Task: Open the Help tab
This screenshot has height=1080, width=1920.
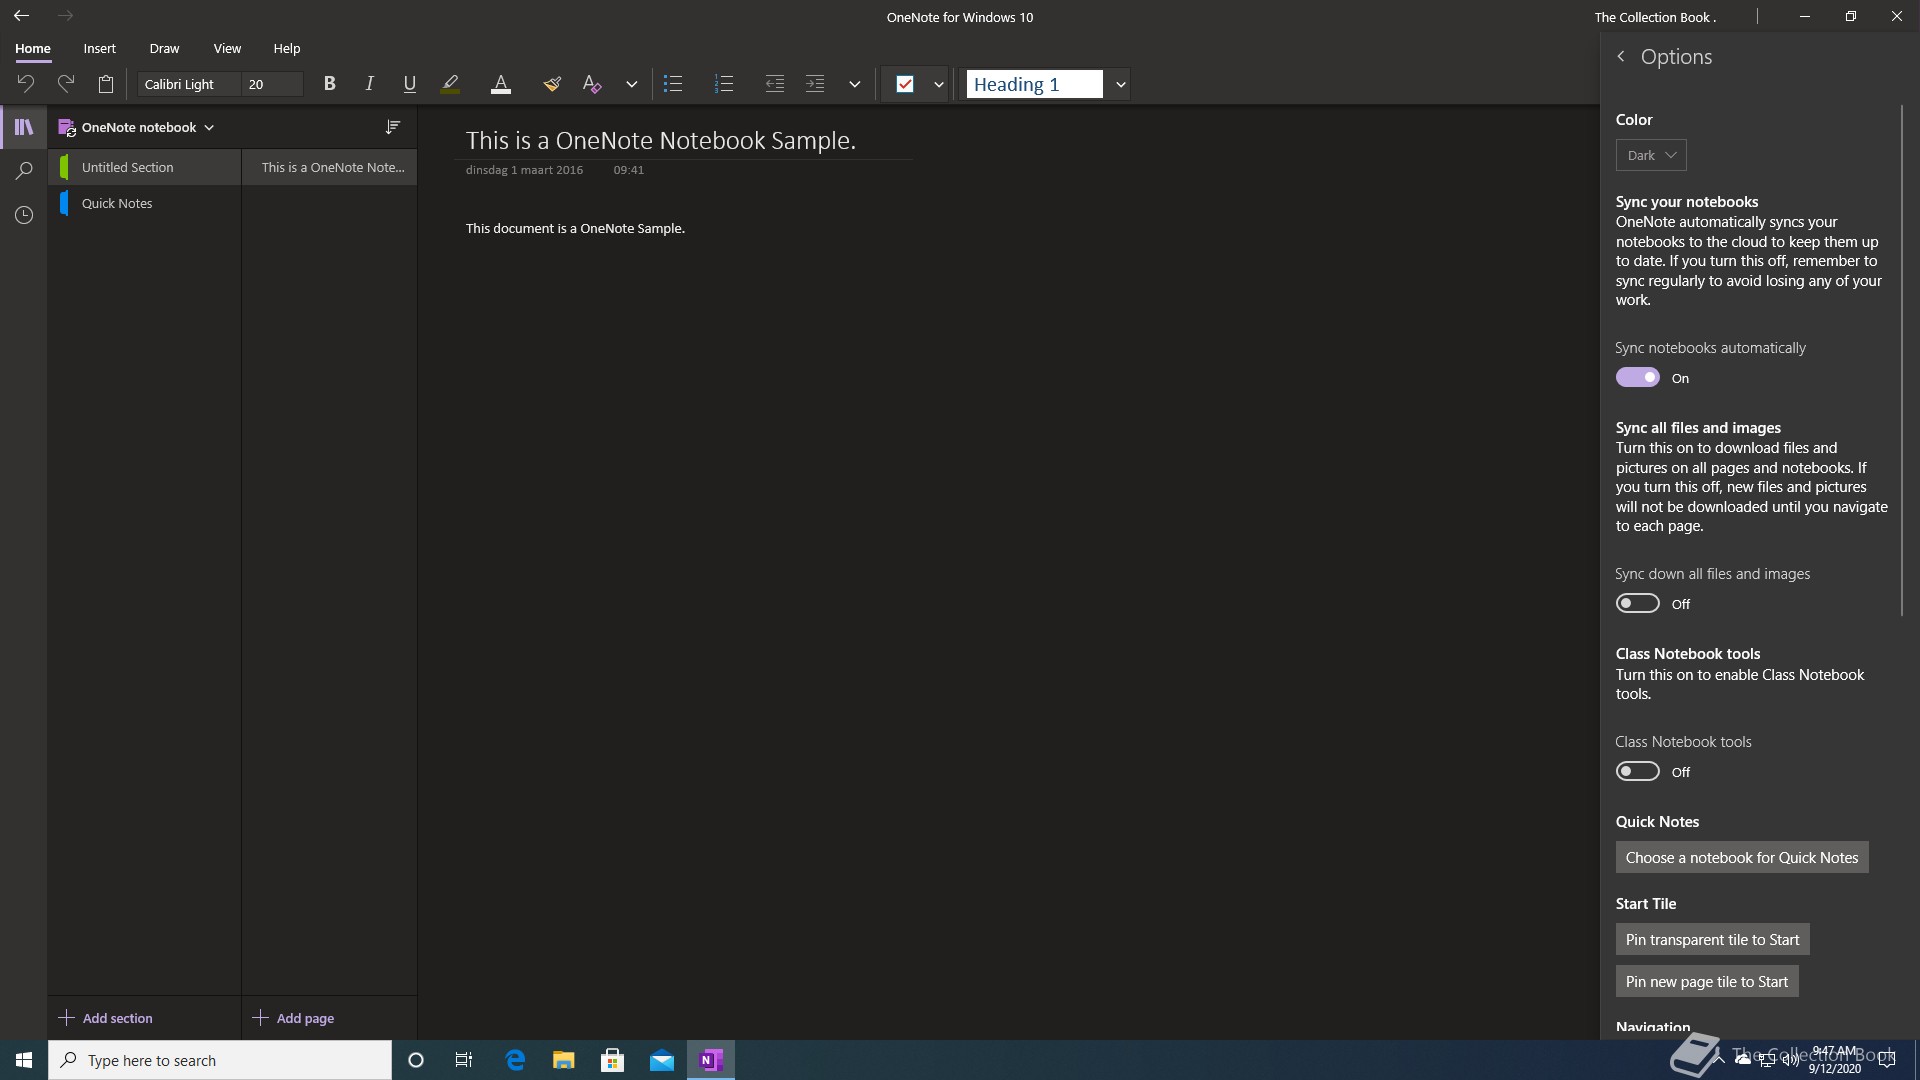Action: click(287, 48)
